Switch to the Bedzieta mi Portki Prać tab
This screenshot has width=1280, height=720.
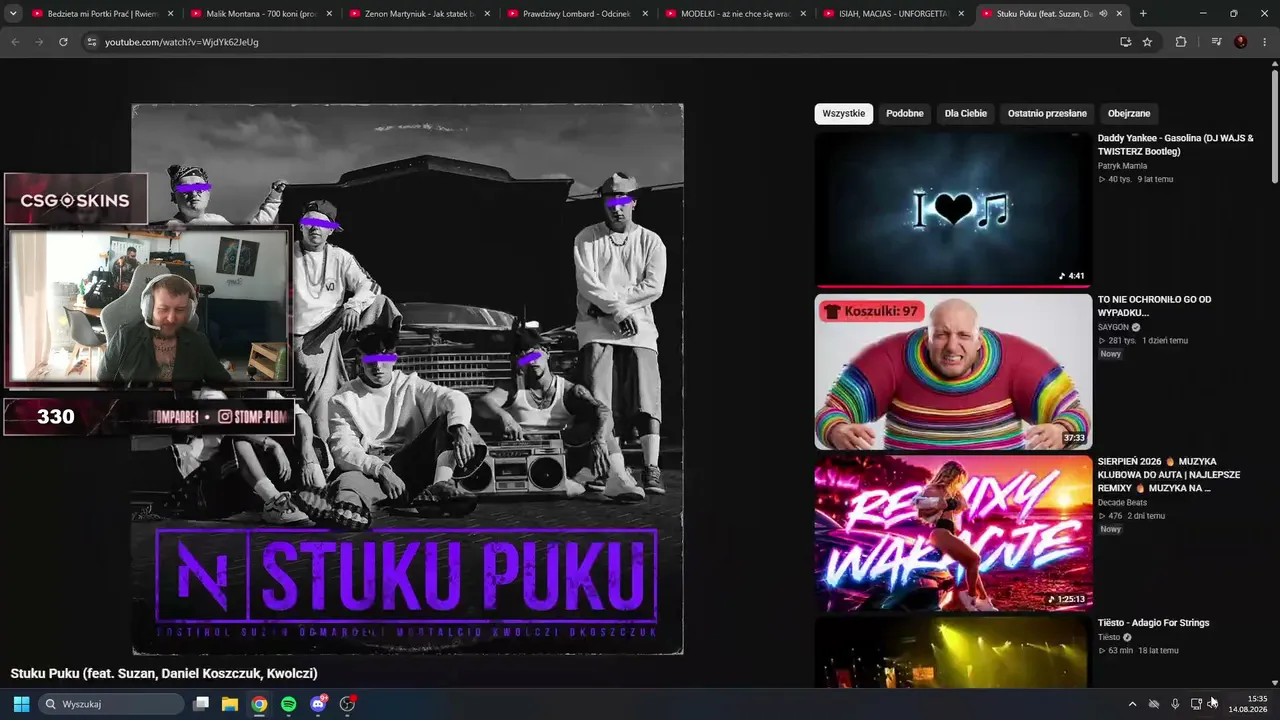[x=103, y=14]
